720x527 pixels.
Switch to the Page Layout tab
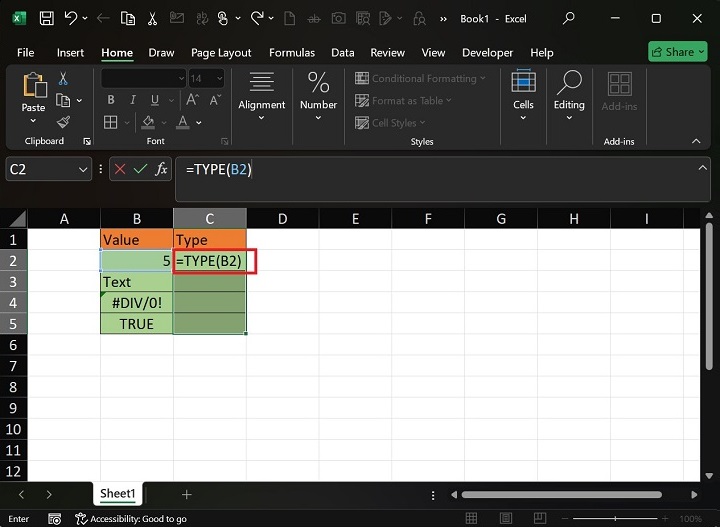221,52
